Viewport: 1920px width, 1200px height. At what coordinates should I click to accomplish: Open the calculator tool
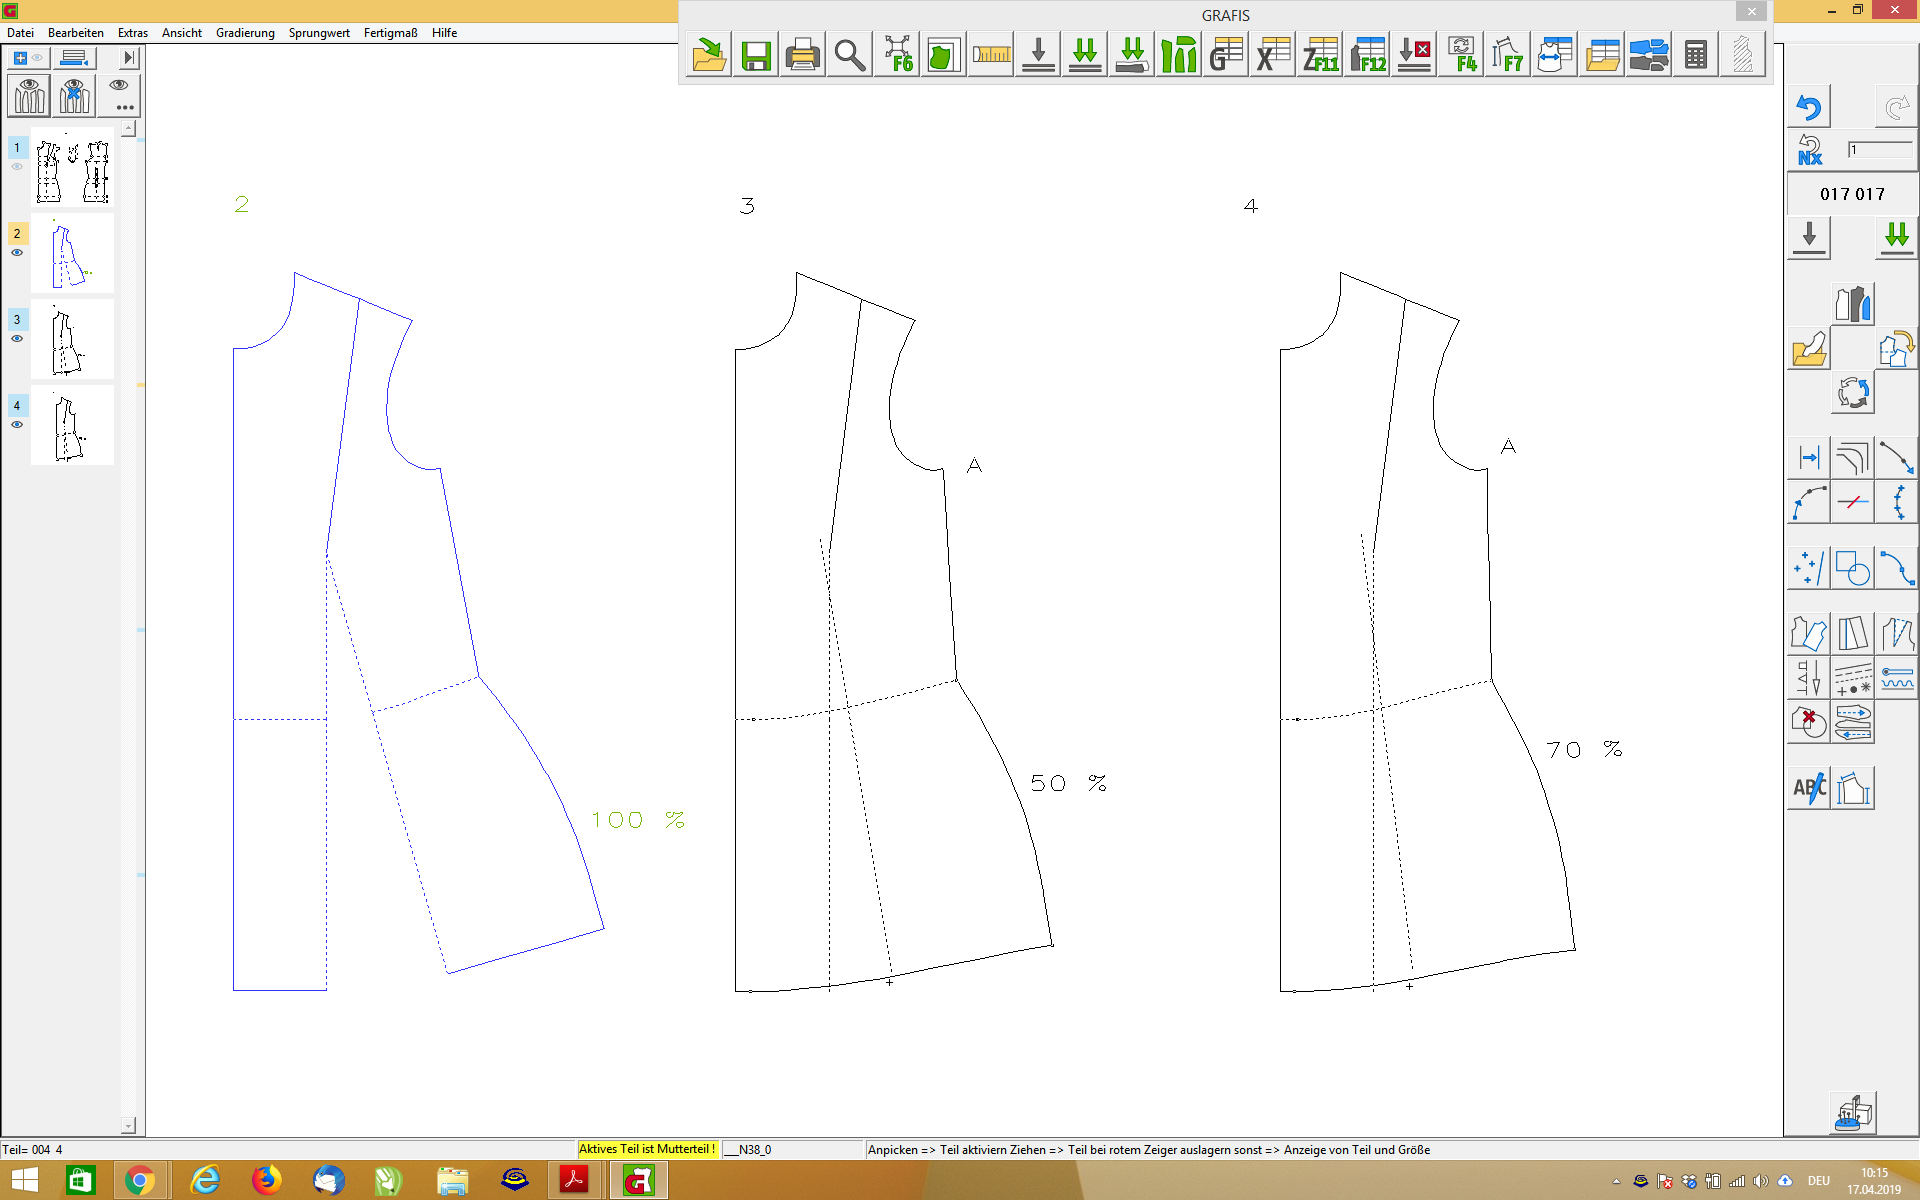1695,56
